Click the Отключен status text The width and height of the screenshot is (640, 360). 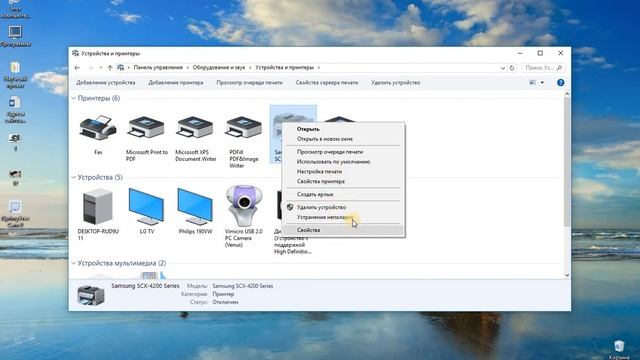pyautogui.click(x=225, y=302)
